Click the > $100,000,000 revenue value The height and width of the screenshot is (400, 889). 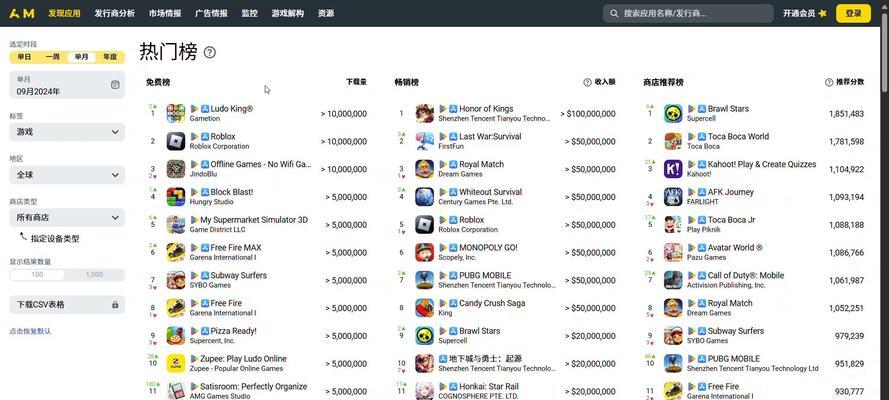click(x=588, y=114)
